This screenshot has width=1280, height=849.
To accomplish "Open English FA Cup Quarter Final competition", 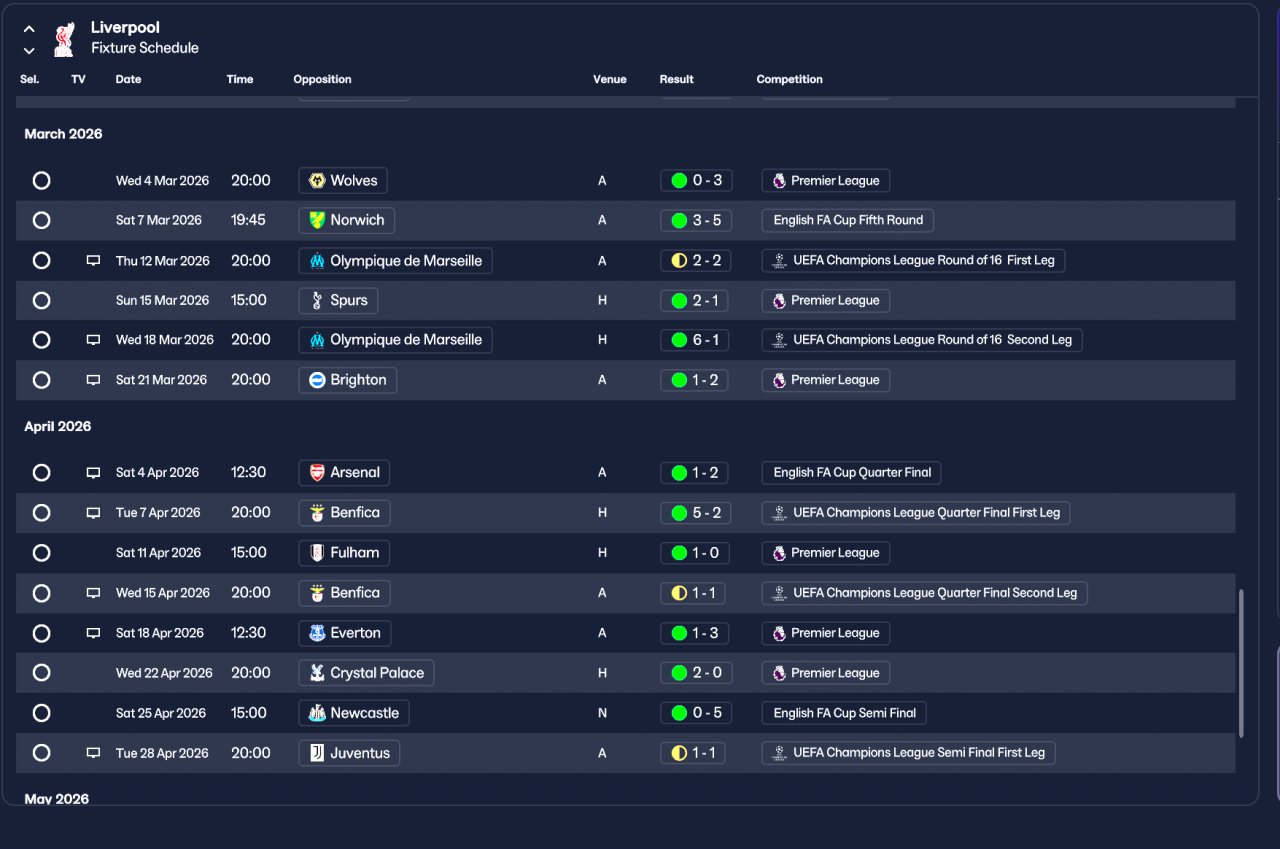I will pos(852,472).
